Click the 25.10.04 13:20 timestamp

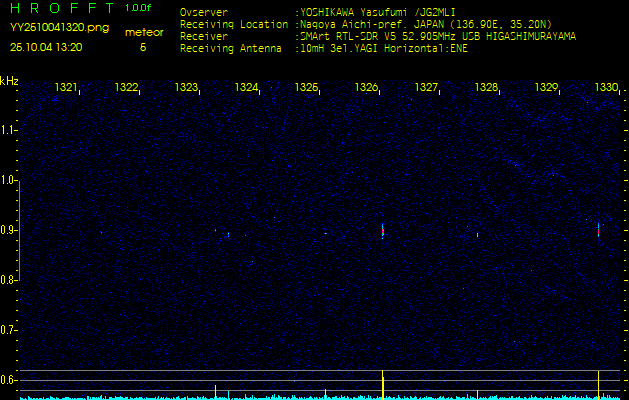[46, 47]
